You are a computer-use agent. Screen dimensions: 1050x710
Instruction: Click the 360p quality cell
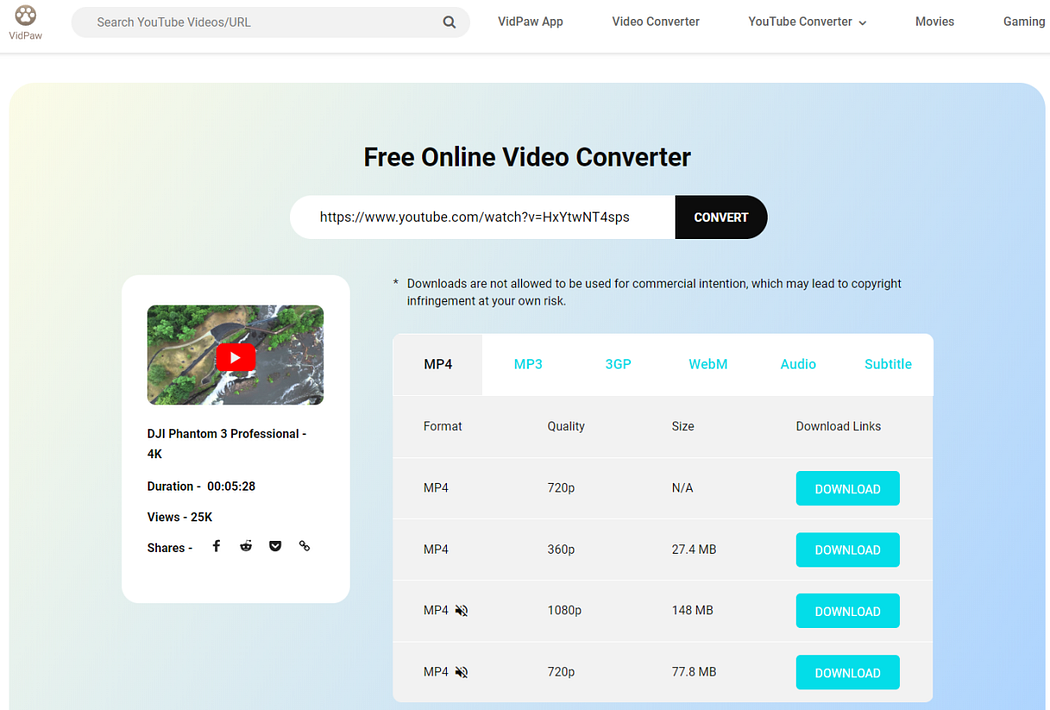coord(560,549)
